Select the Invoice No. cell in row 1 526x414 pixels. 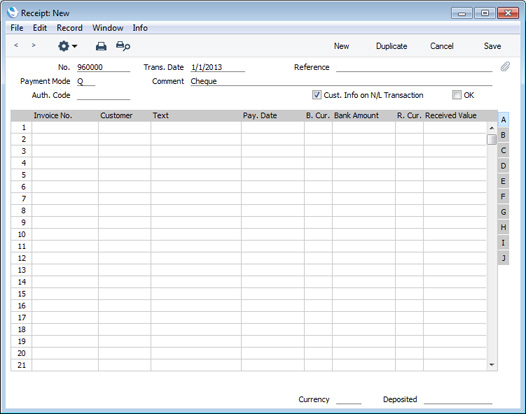click(x=65, y=127)
